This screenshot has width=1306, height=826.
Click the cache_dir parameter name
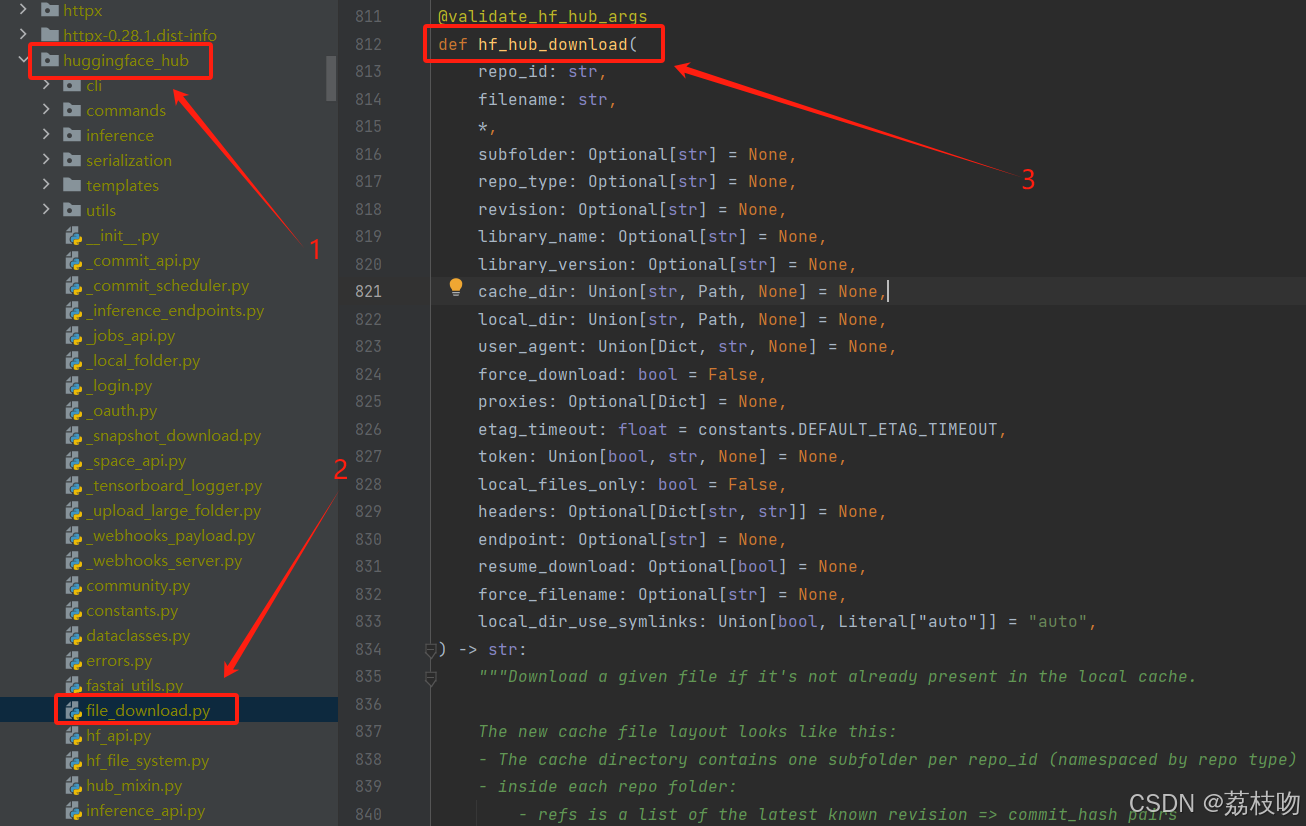pyautogui.click(x=523, y=292)
